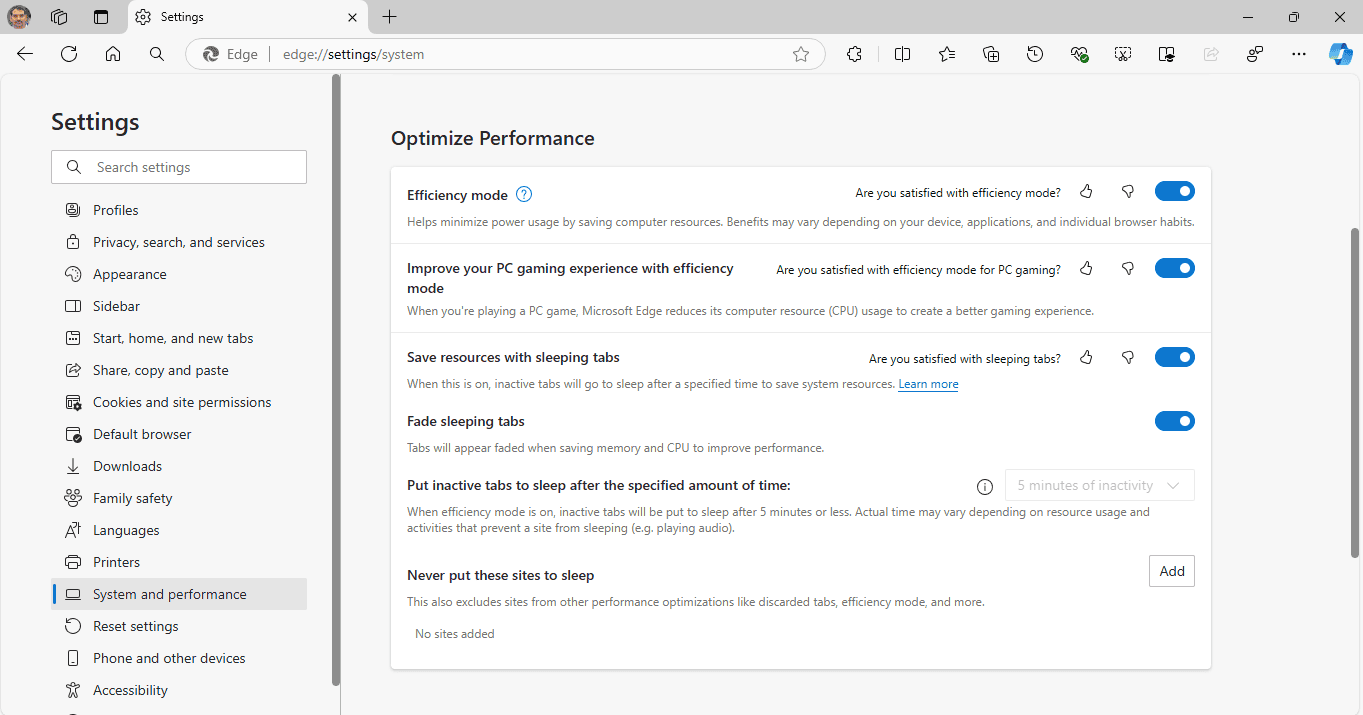Go back to previous page
The height and width of the screenshot is (715, 1363).
pyautogui.click(x=25, y=54)
